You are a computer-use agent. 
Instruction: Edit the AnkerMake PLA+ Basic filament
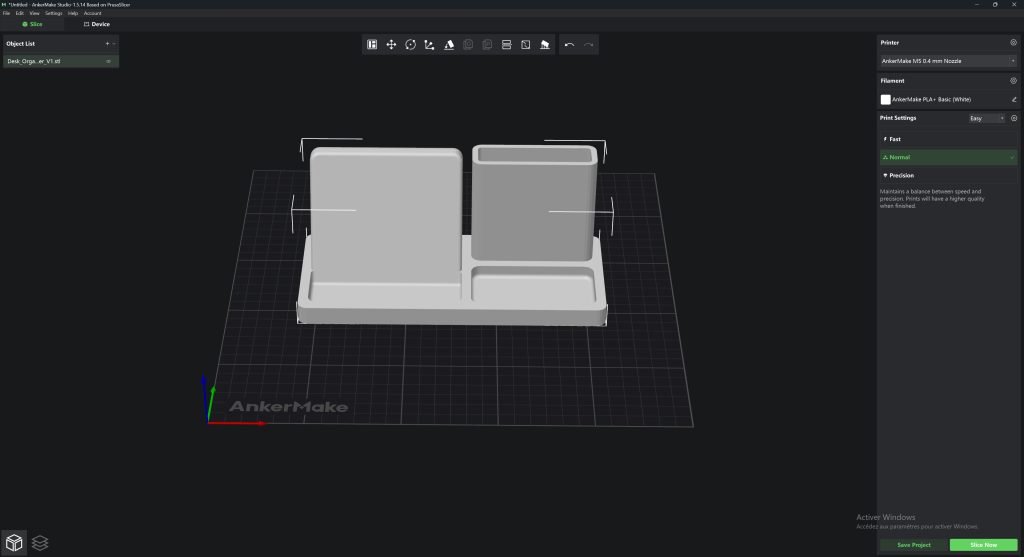pos(1014,99)
